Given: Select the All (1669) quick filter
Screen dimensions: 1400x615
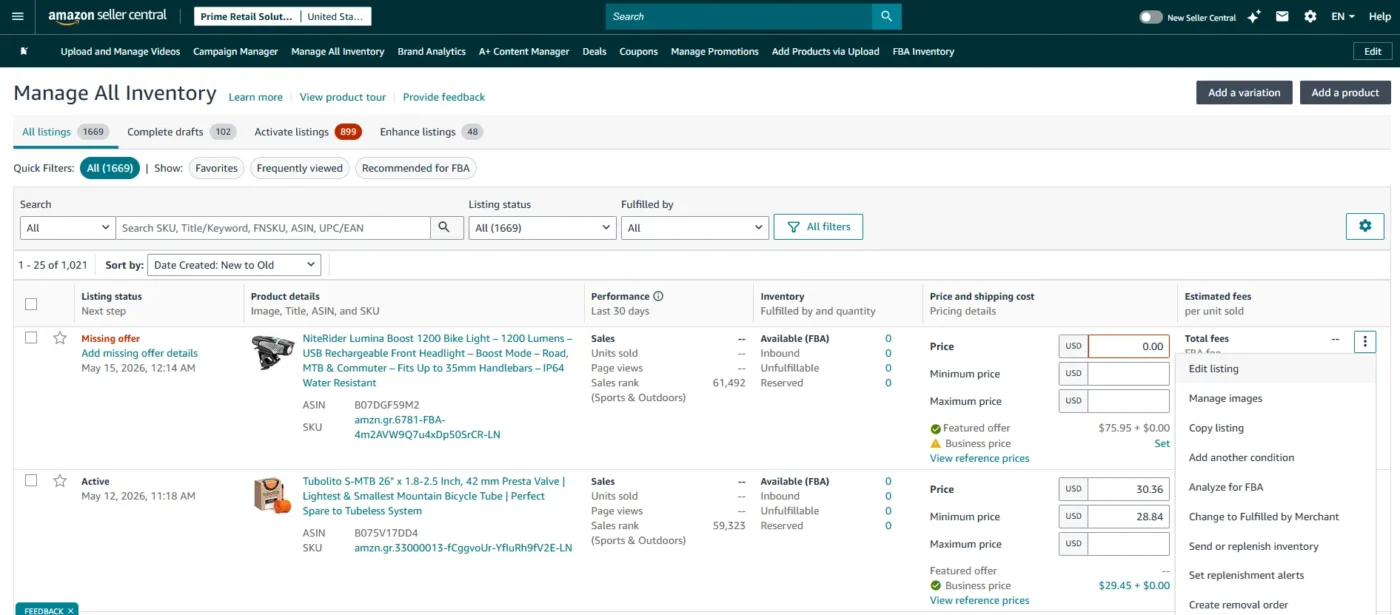Looking at the screenshot, I should coord(110,168).
